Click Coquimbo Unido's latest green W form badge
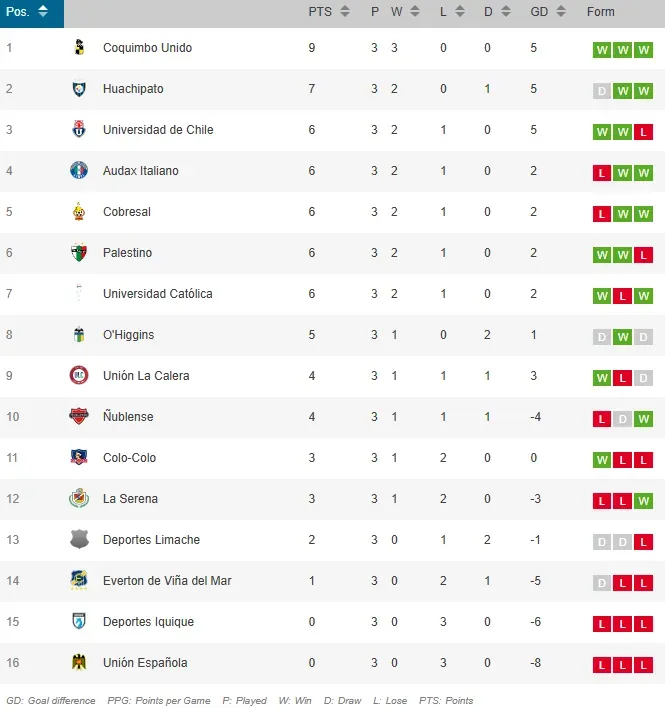This screenshot has height=710, width=665. (643, 49)
